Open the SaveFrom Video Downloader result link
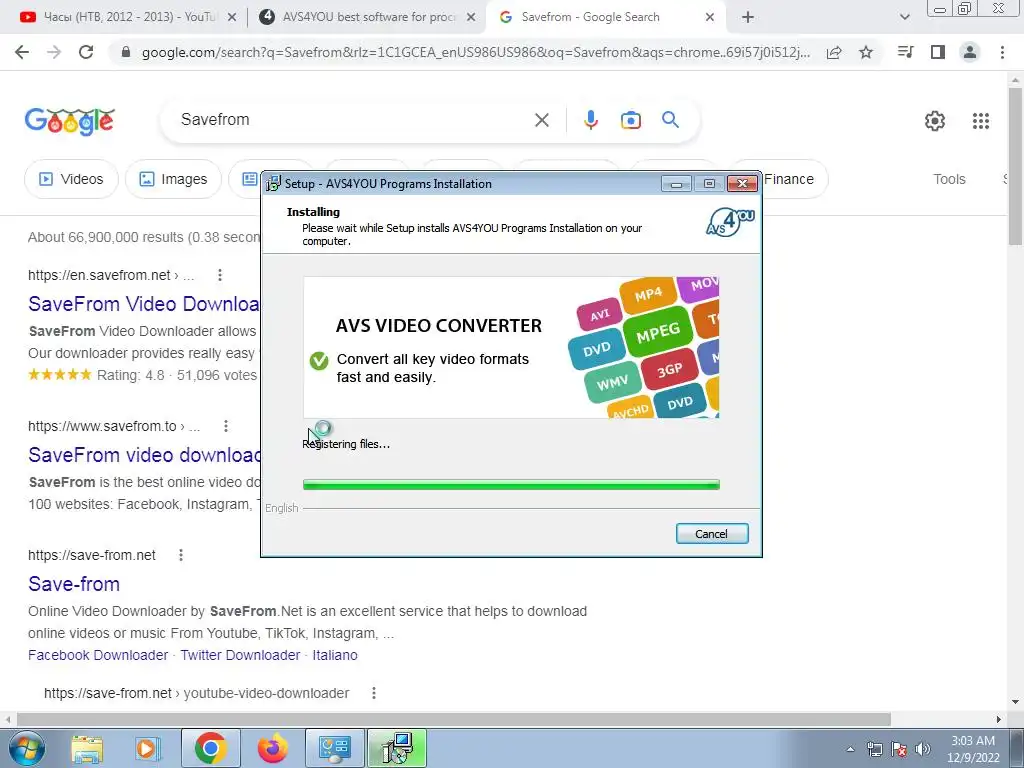The height and width of the screenshot is (768, 1024). [x=144, y=304]
